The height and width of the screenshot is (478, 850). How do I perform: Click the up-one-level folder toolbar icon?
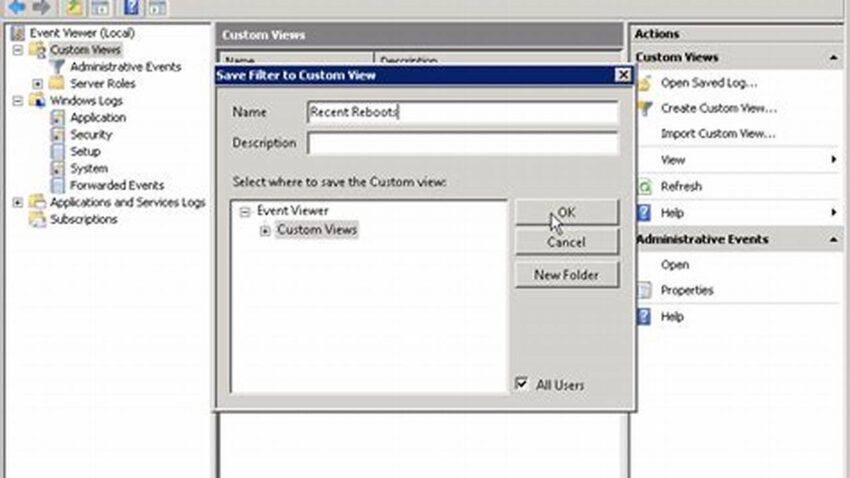tap(74, 8)
